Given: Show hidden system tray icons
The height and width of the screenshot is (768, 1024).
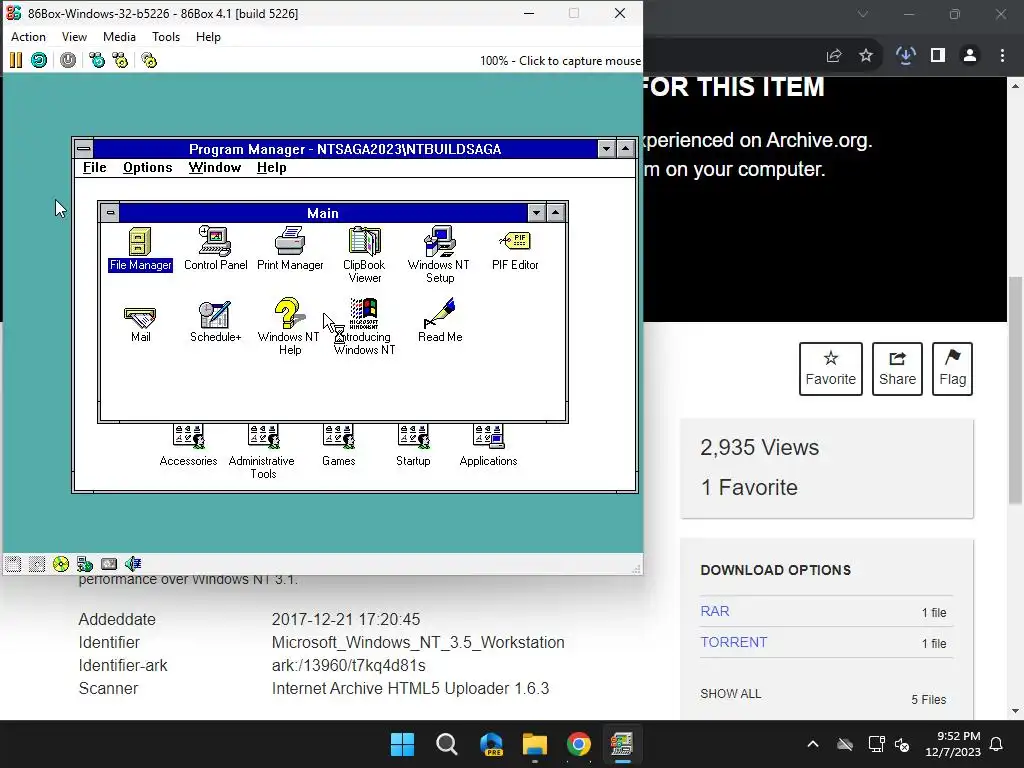Looking at the screenshot, I should [x=813, y=744].
